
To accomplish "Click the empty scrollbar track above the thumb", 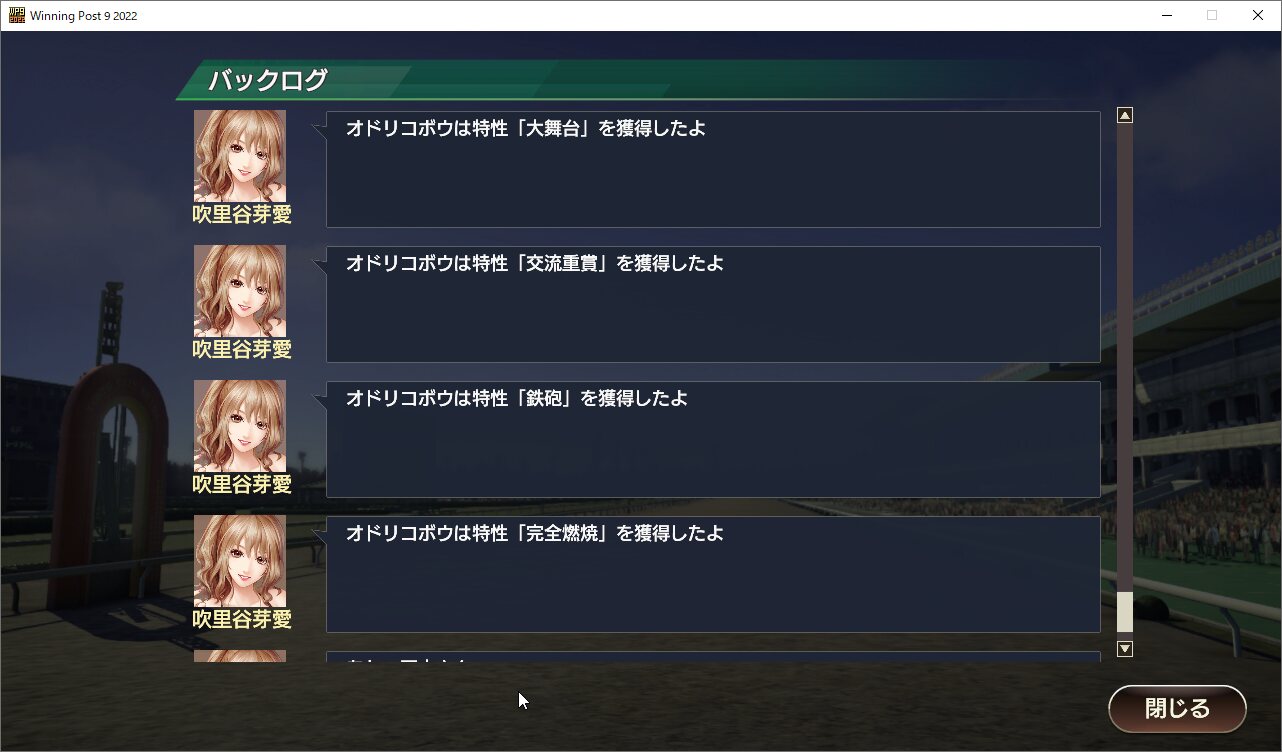I will pyautogui.click(x=1125, y=357).
